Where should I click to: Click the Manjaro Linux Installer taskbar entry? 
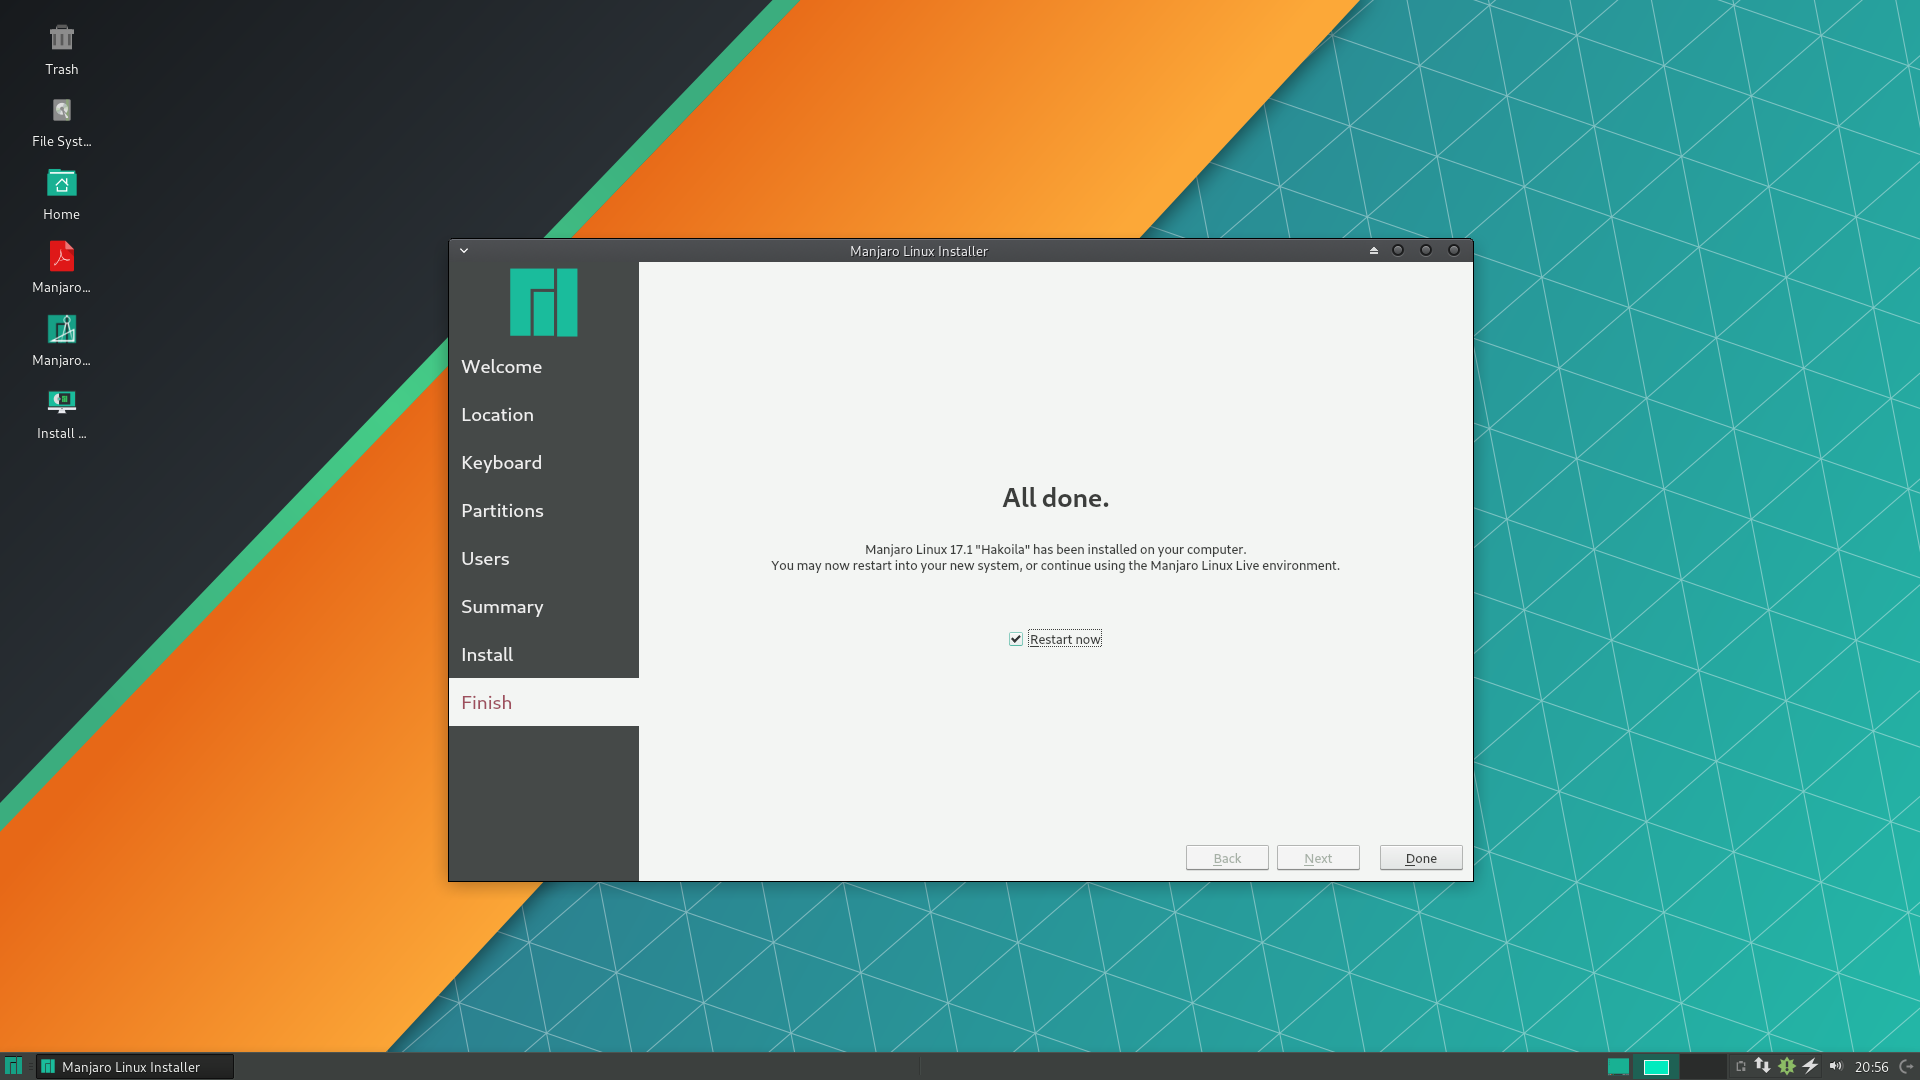click(x=135, y=1067)
